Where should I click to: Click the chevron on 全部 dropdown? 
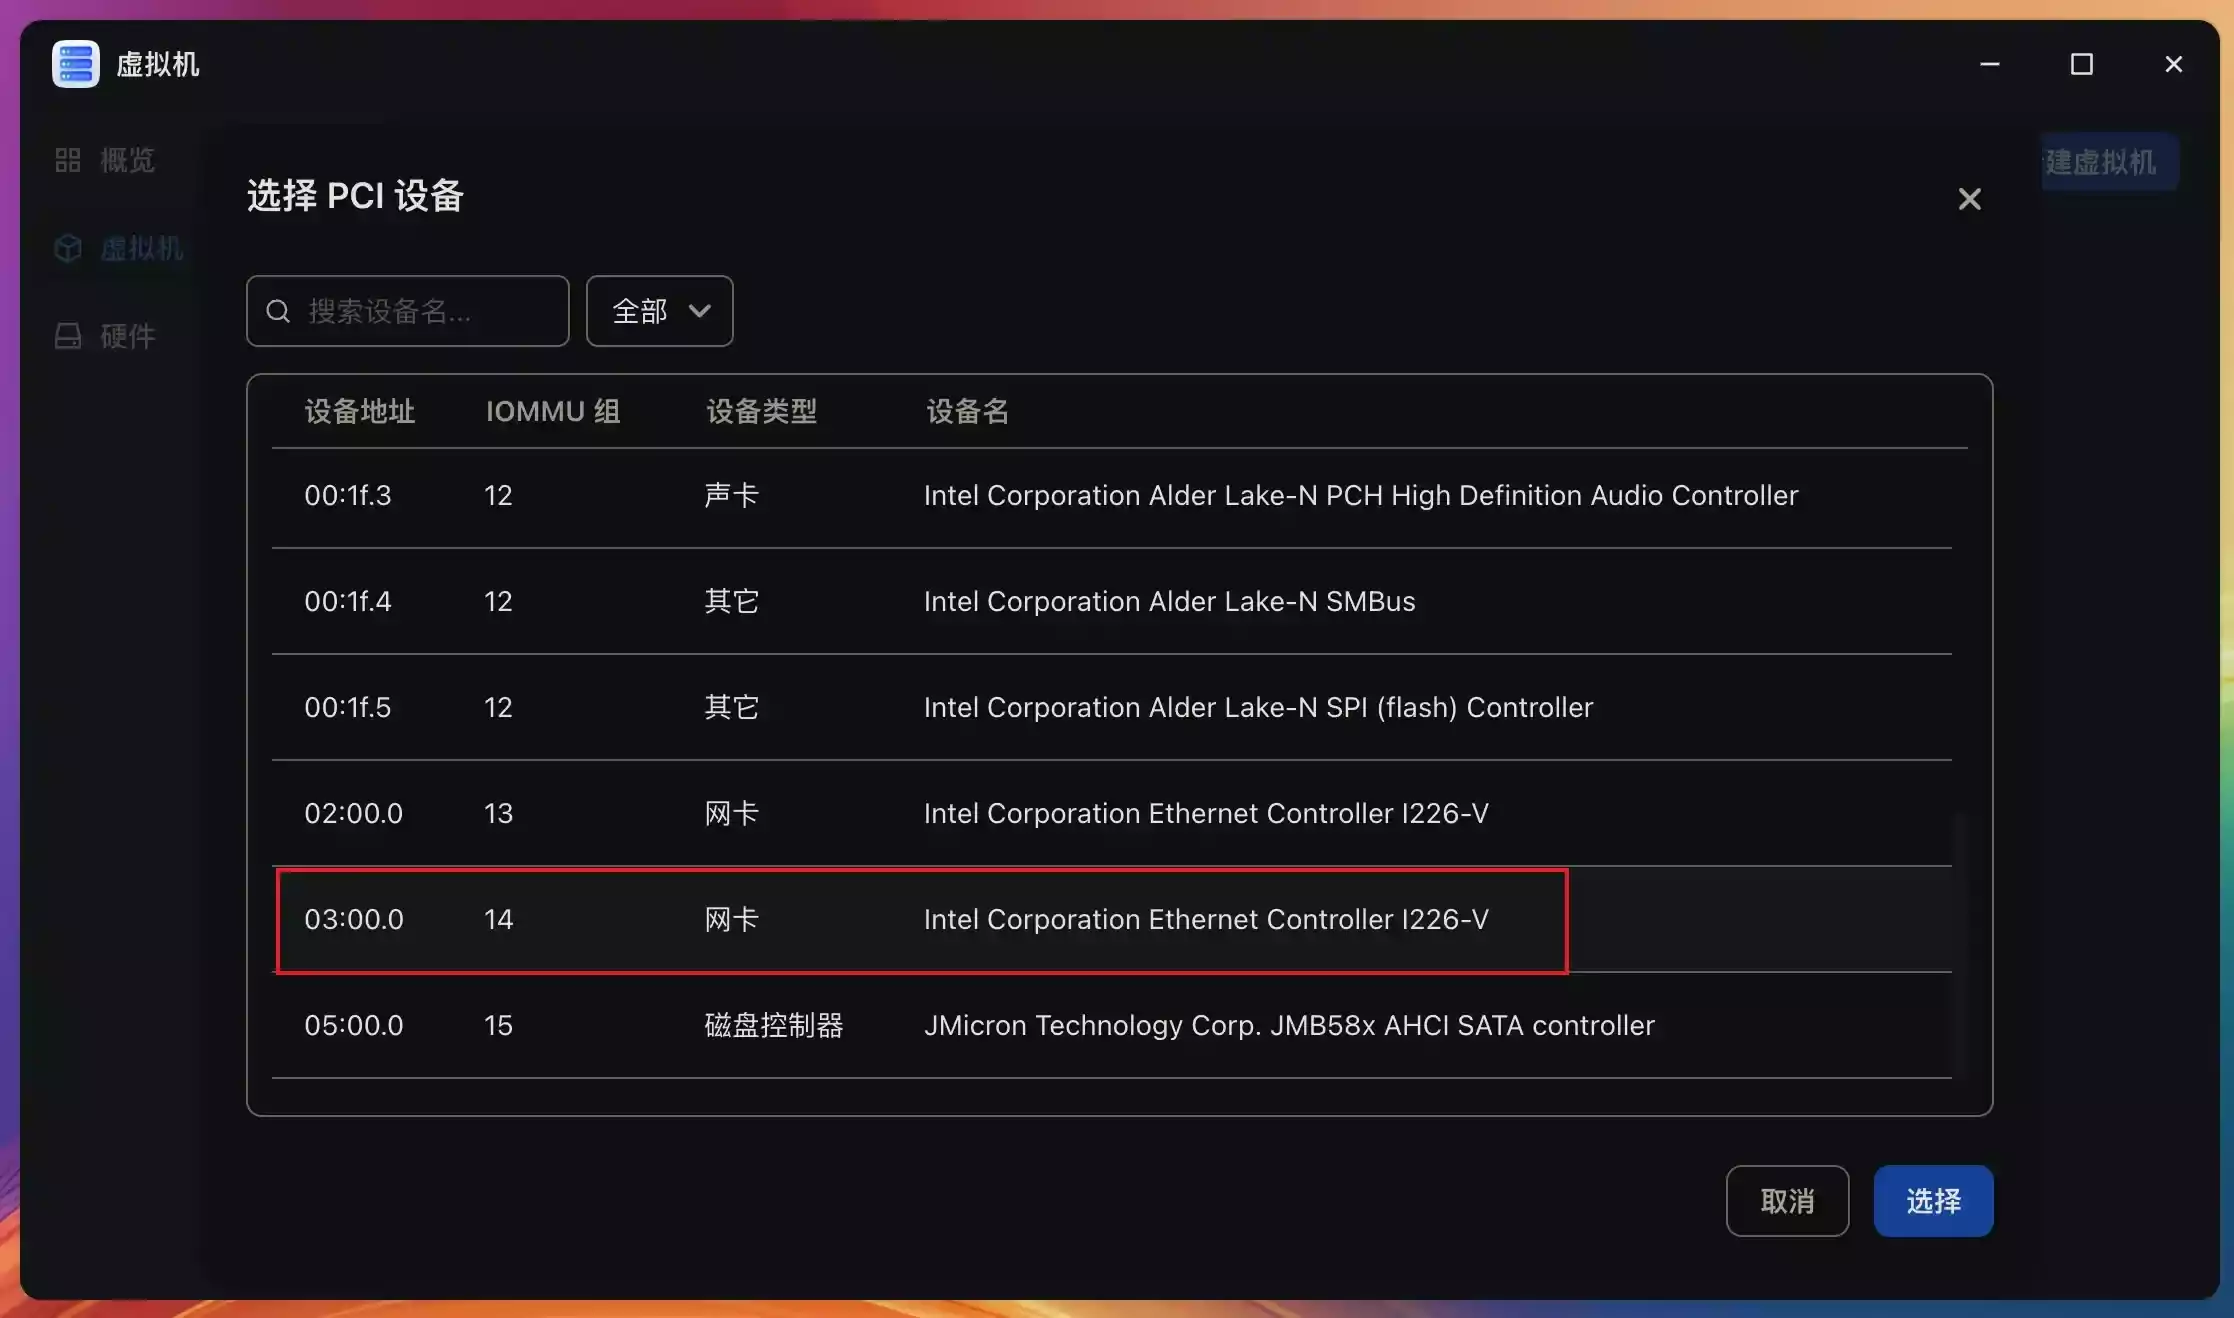(700, 311)
